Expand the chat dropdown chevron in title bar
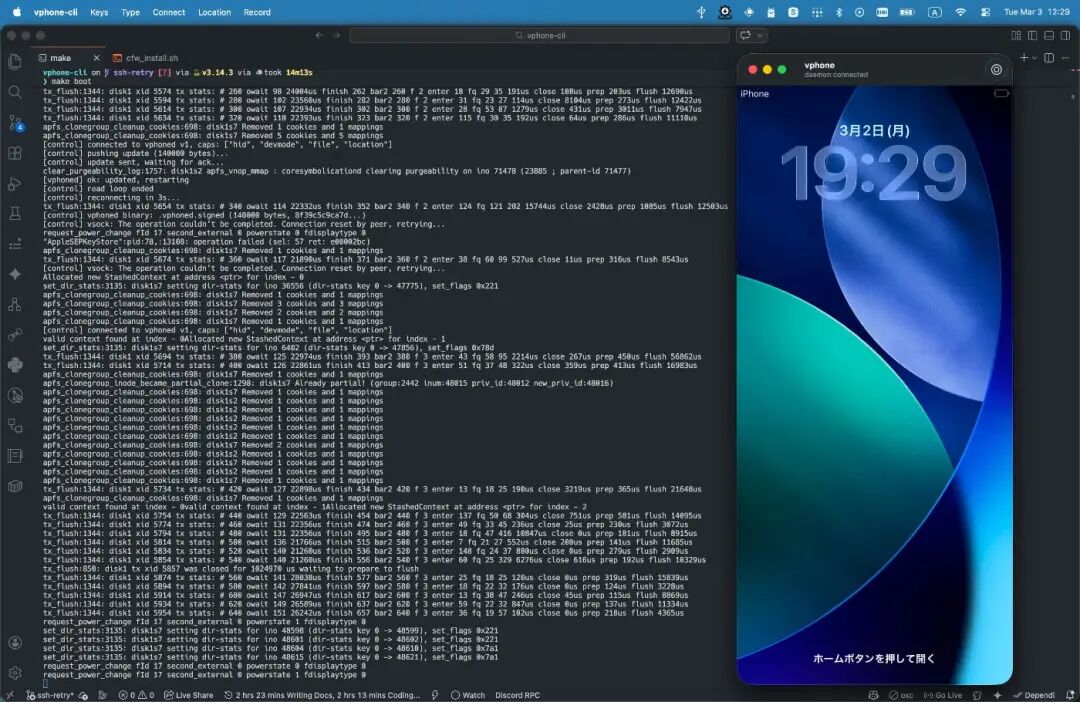Image resolution: width=1080 pixels, height=702 pixels. (x=760, y=35)
